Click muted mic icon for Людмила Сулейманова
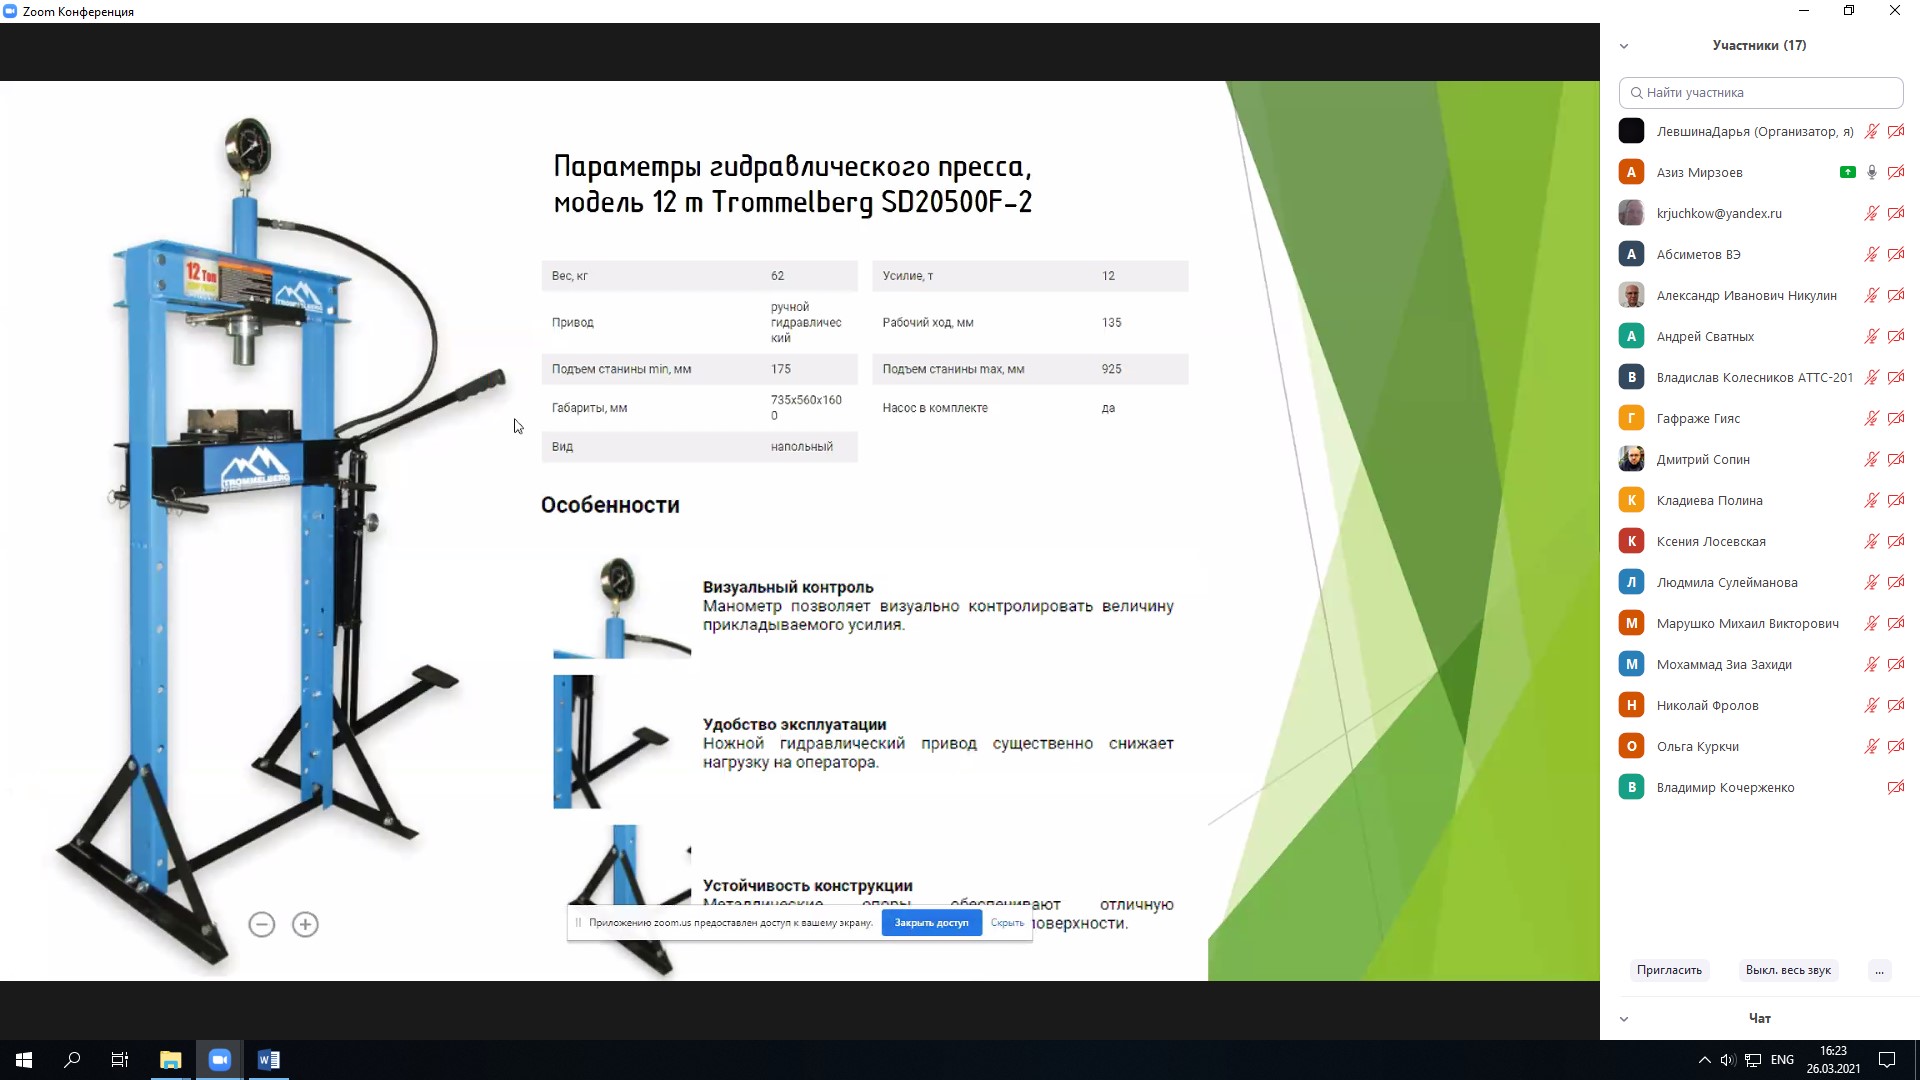Image resolution: width=1920 pixels, height=1080 pixels. tap(1871, 582)
